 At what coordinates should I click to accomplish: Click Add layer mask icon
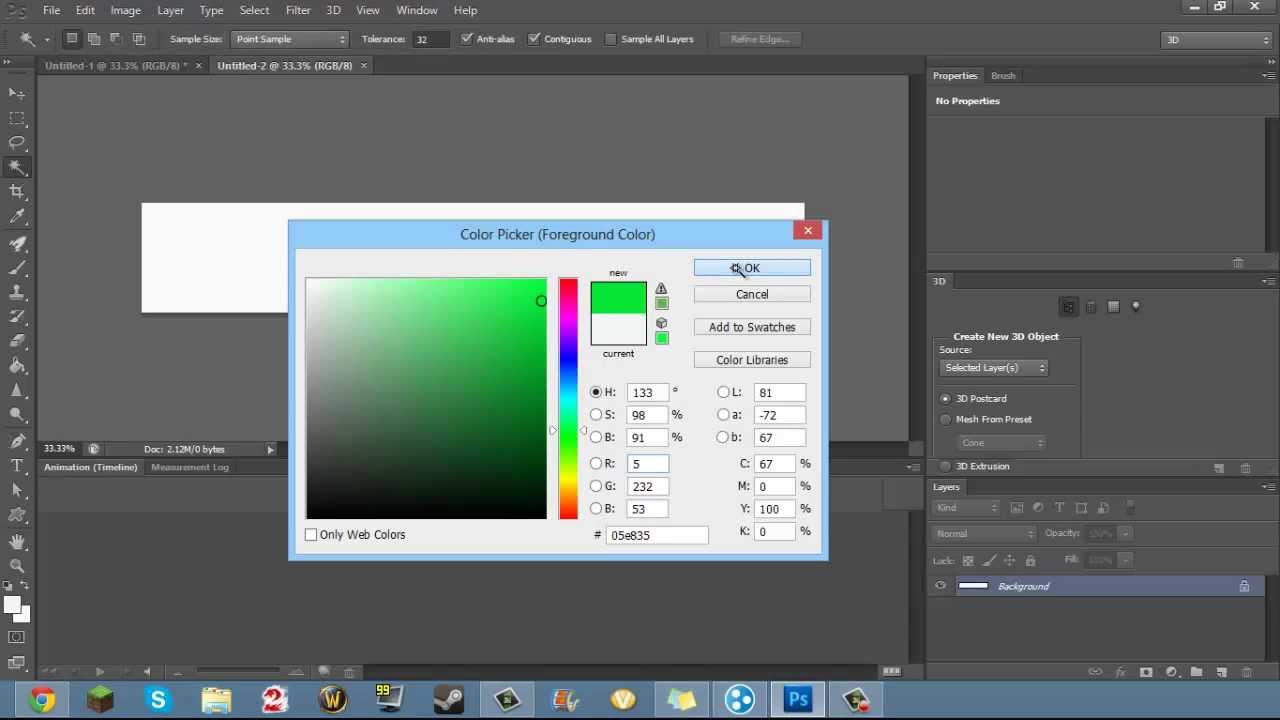[x=1146, y=672]
